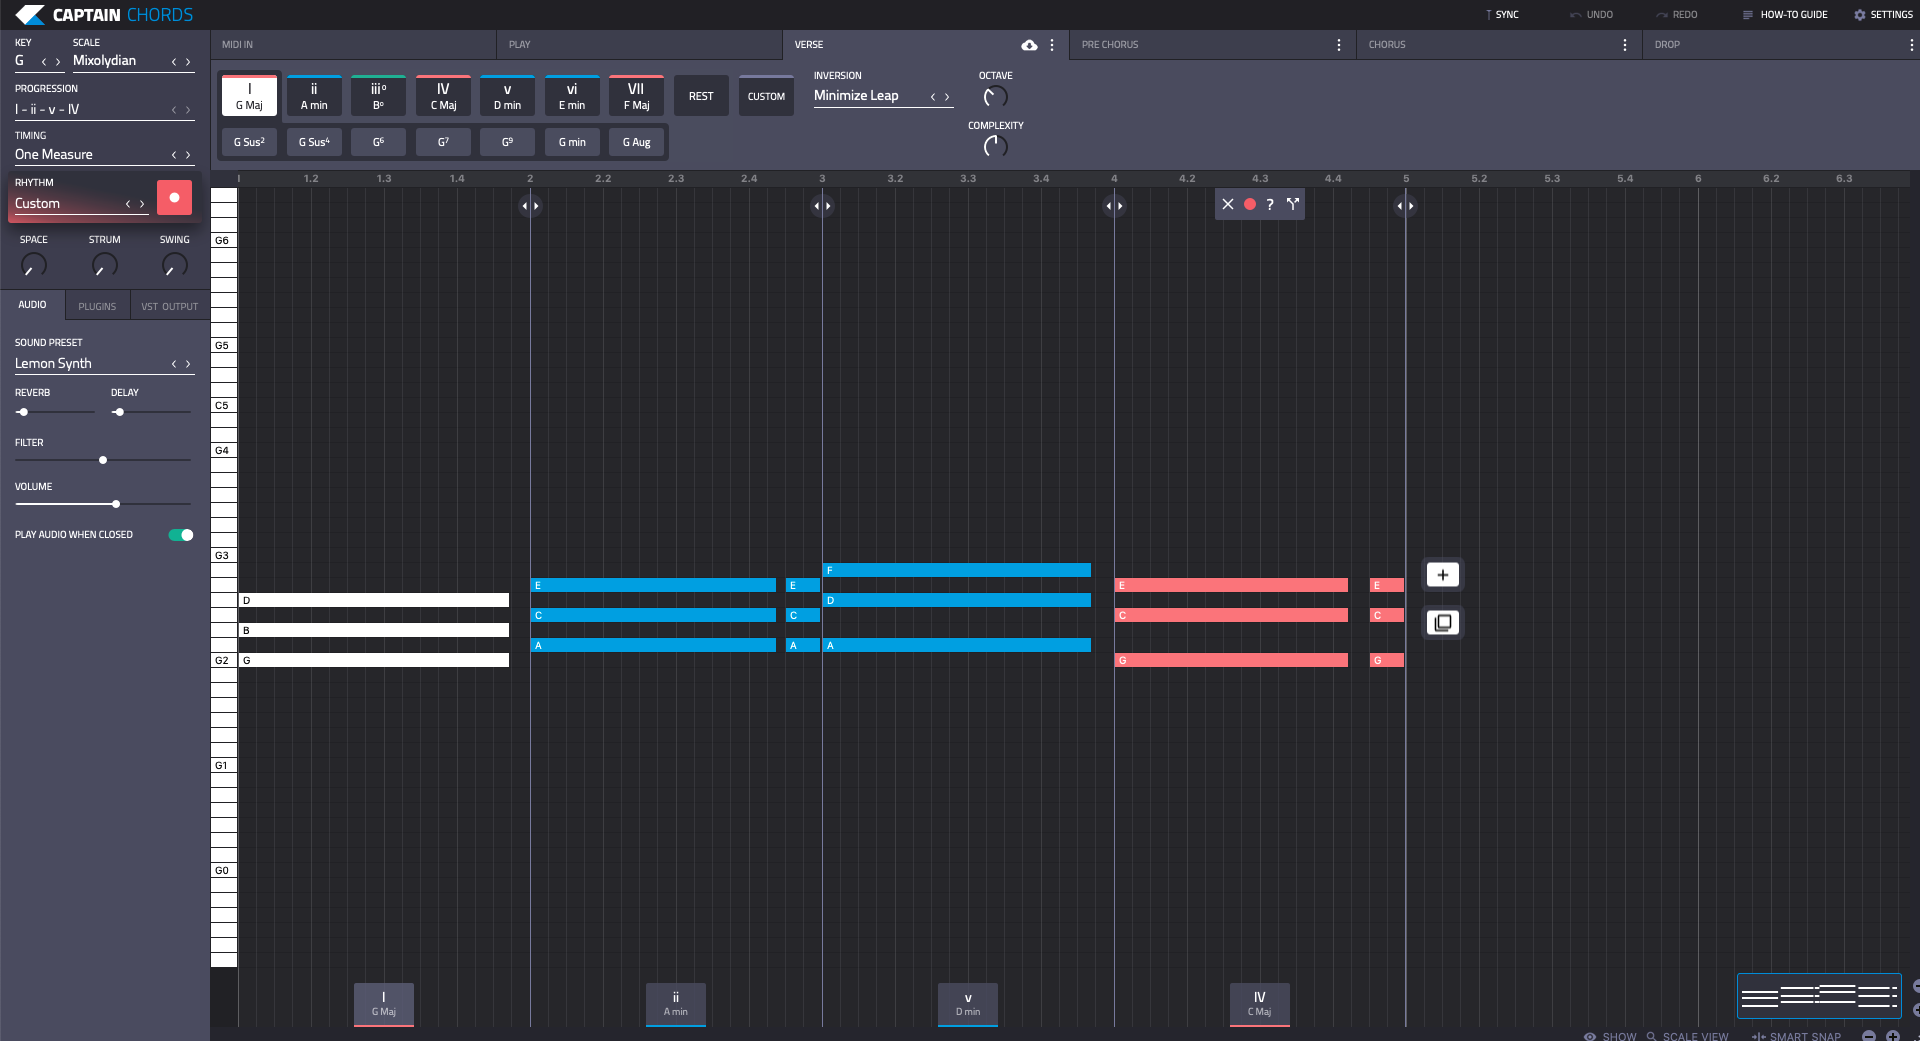
Task: Open the Pre Chorus three-dot menu
Action: click(1339, 45)
